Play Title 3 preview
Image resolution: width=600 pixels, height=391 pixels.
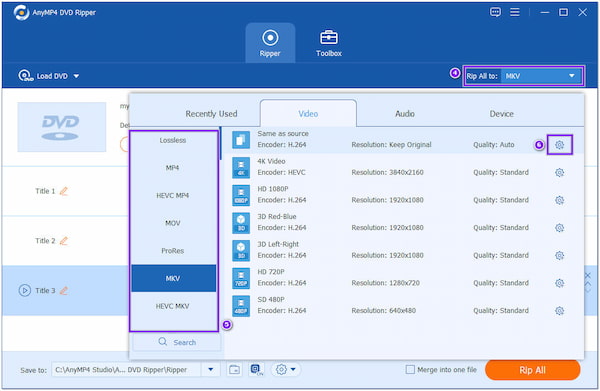tap(25, 291)
